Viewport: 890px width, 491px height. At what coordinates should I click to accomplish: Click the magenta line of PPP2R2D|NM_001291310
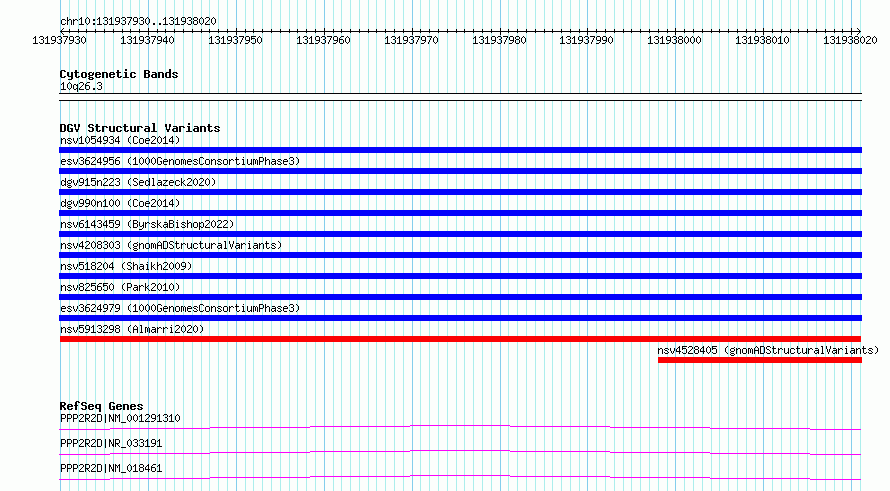(460, 427)
